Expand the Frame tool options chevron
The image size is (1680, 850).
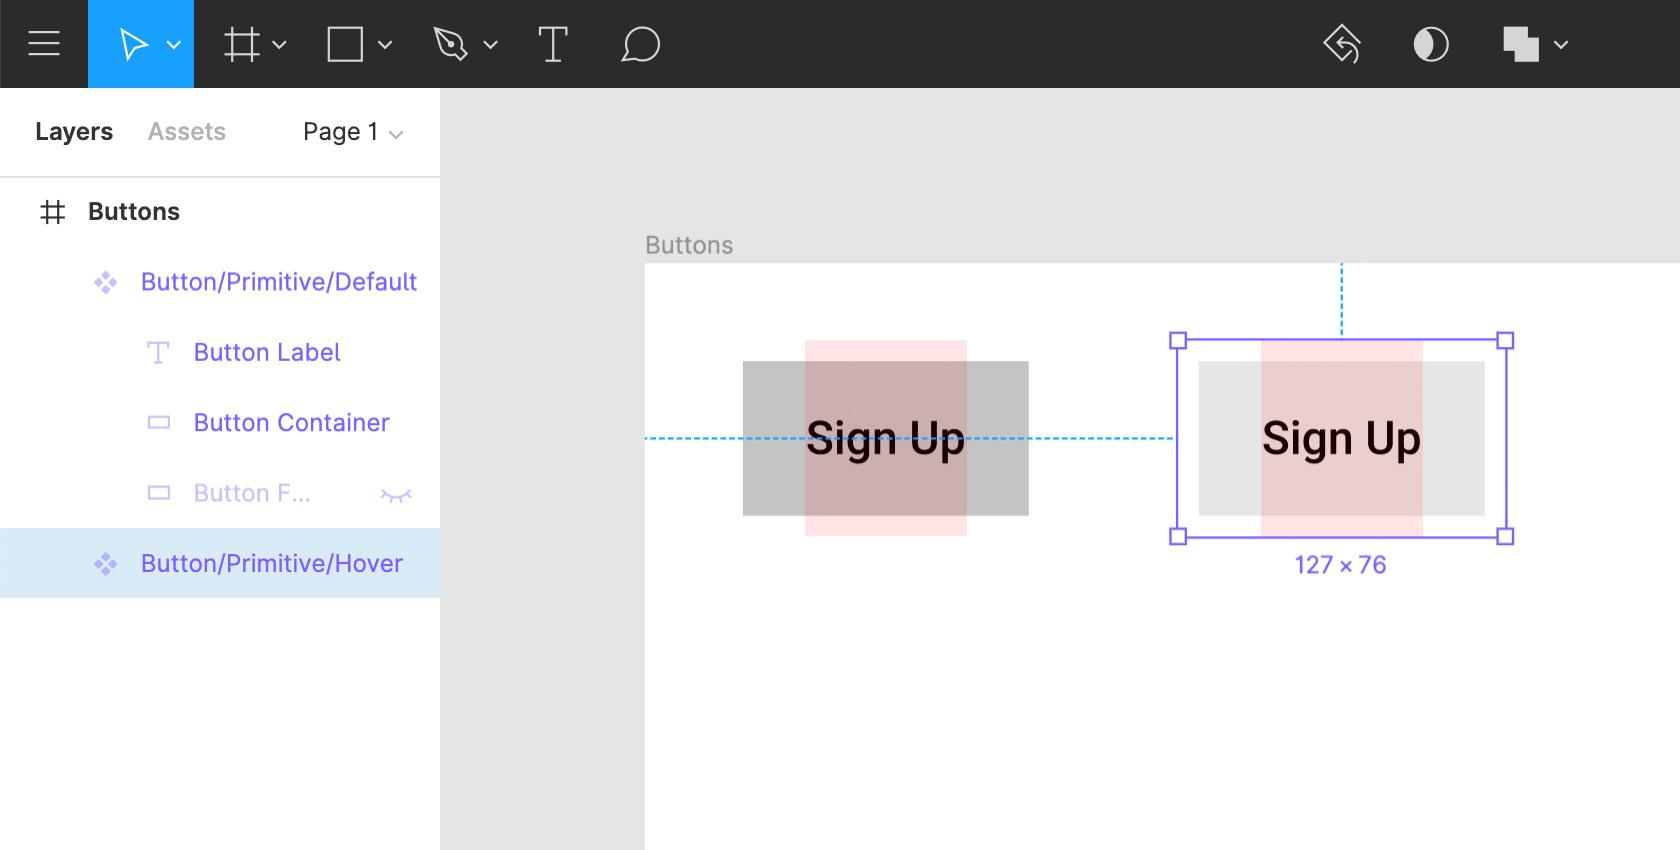coord(280,45)
